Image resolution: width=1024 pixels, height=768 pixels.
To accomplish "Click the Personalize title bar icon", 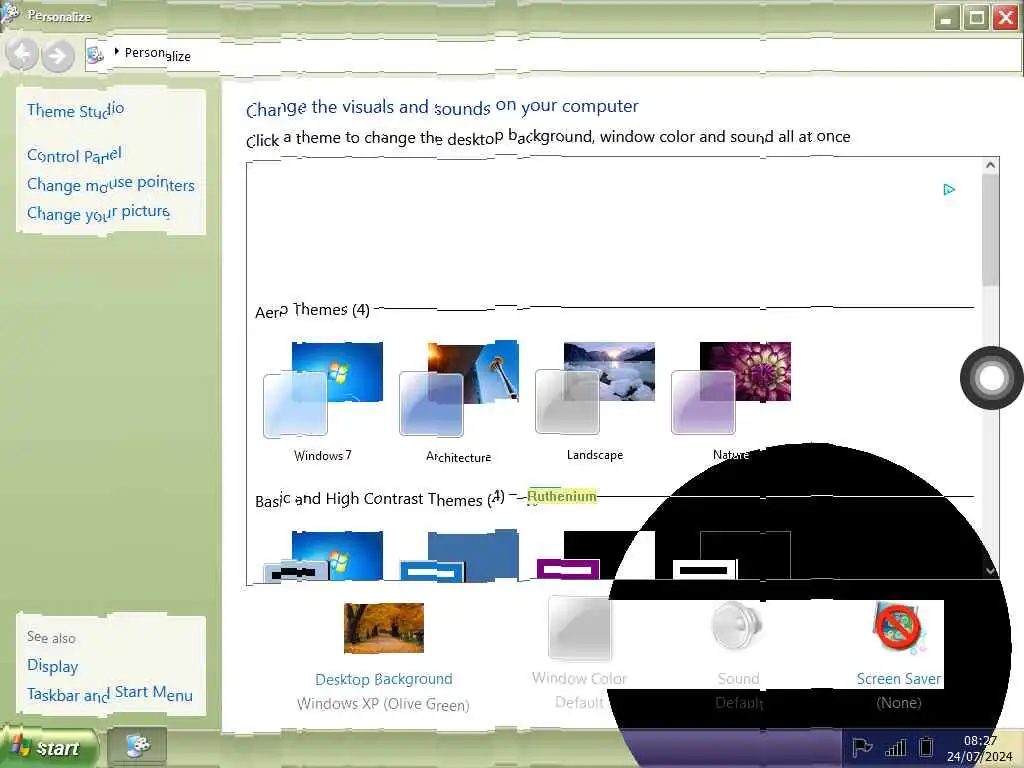I will (10, 14).
